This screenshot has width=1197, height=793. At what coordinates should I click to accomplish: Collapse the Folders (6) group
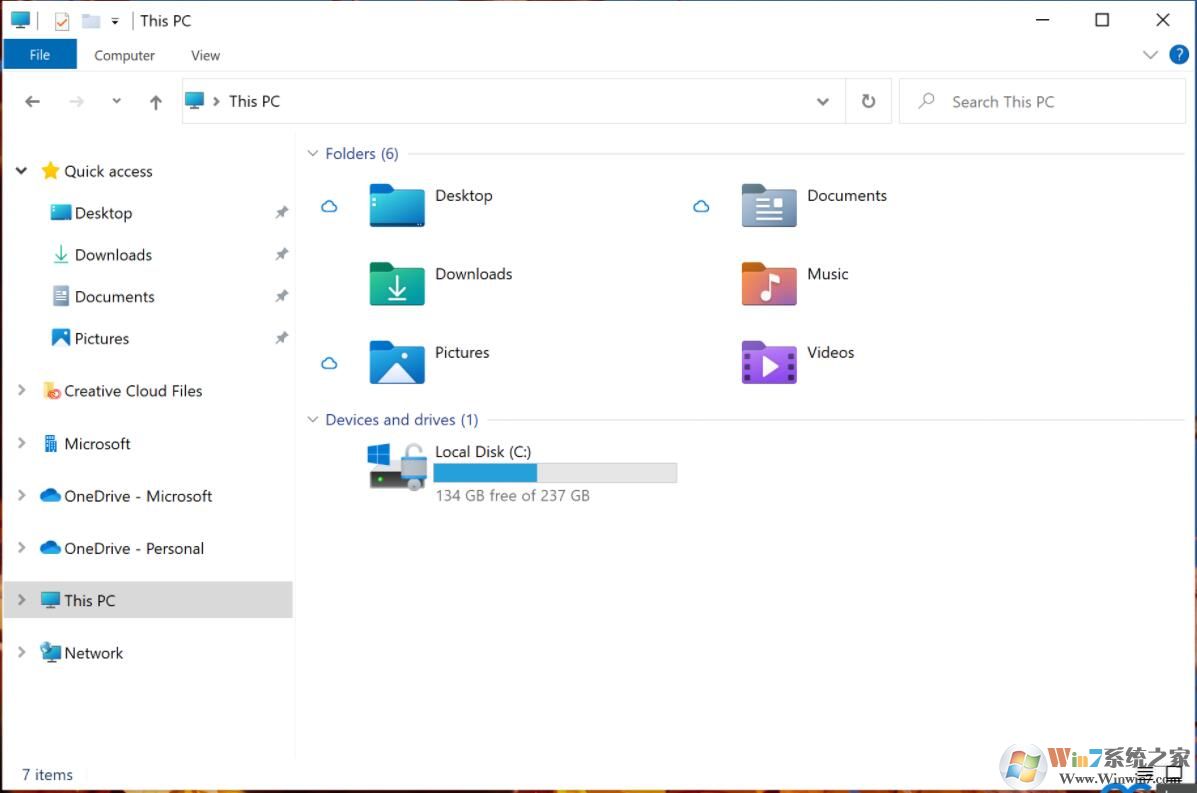tap(313, 154)
